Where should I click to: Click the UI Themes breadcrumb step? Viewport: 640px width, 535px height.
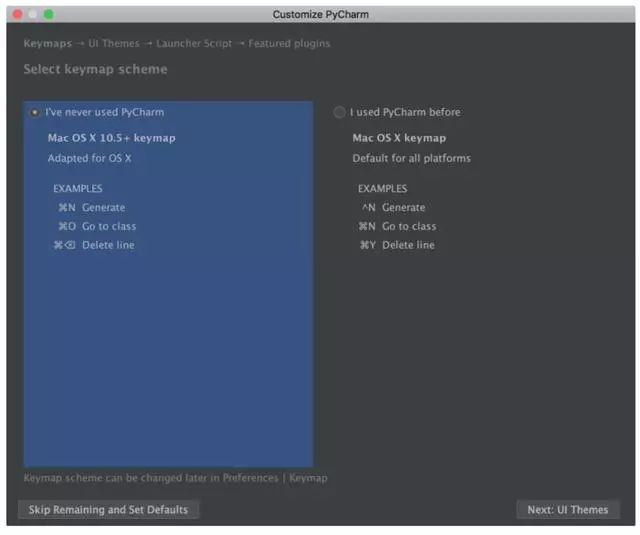tap(114, 43)
